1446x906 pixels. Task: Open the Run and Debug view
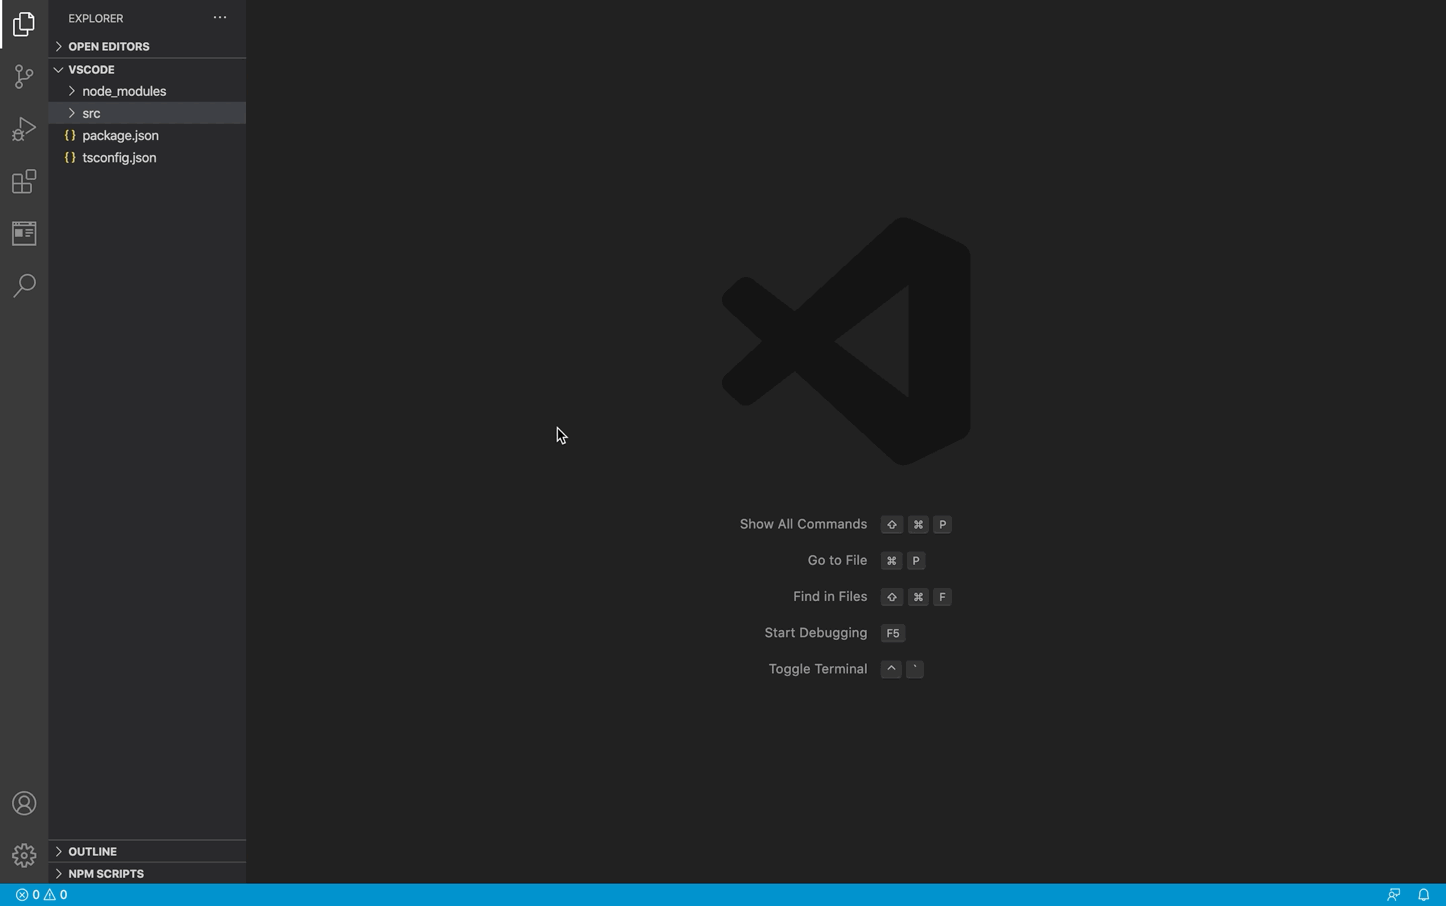coord(24,129)
